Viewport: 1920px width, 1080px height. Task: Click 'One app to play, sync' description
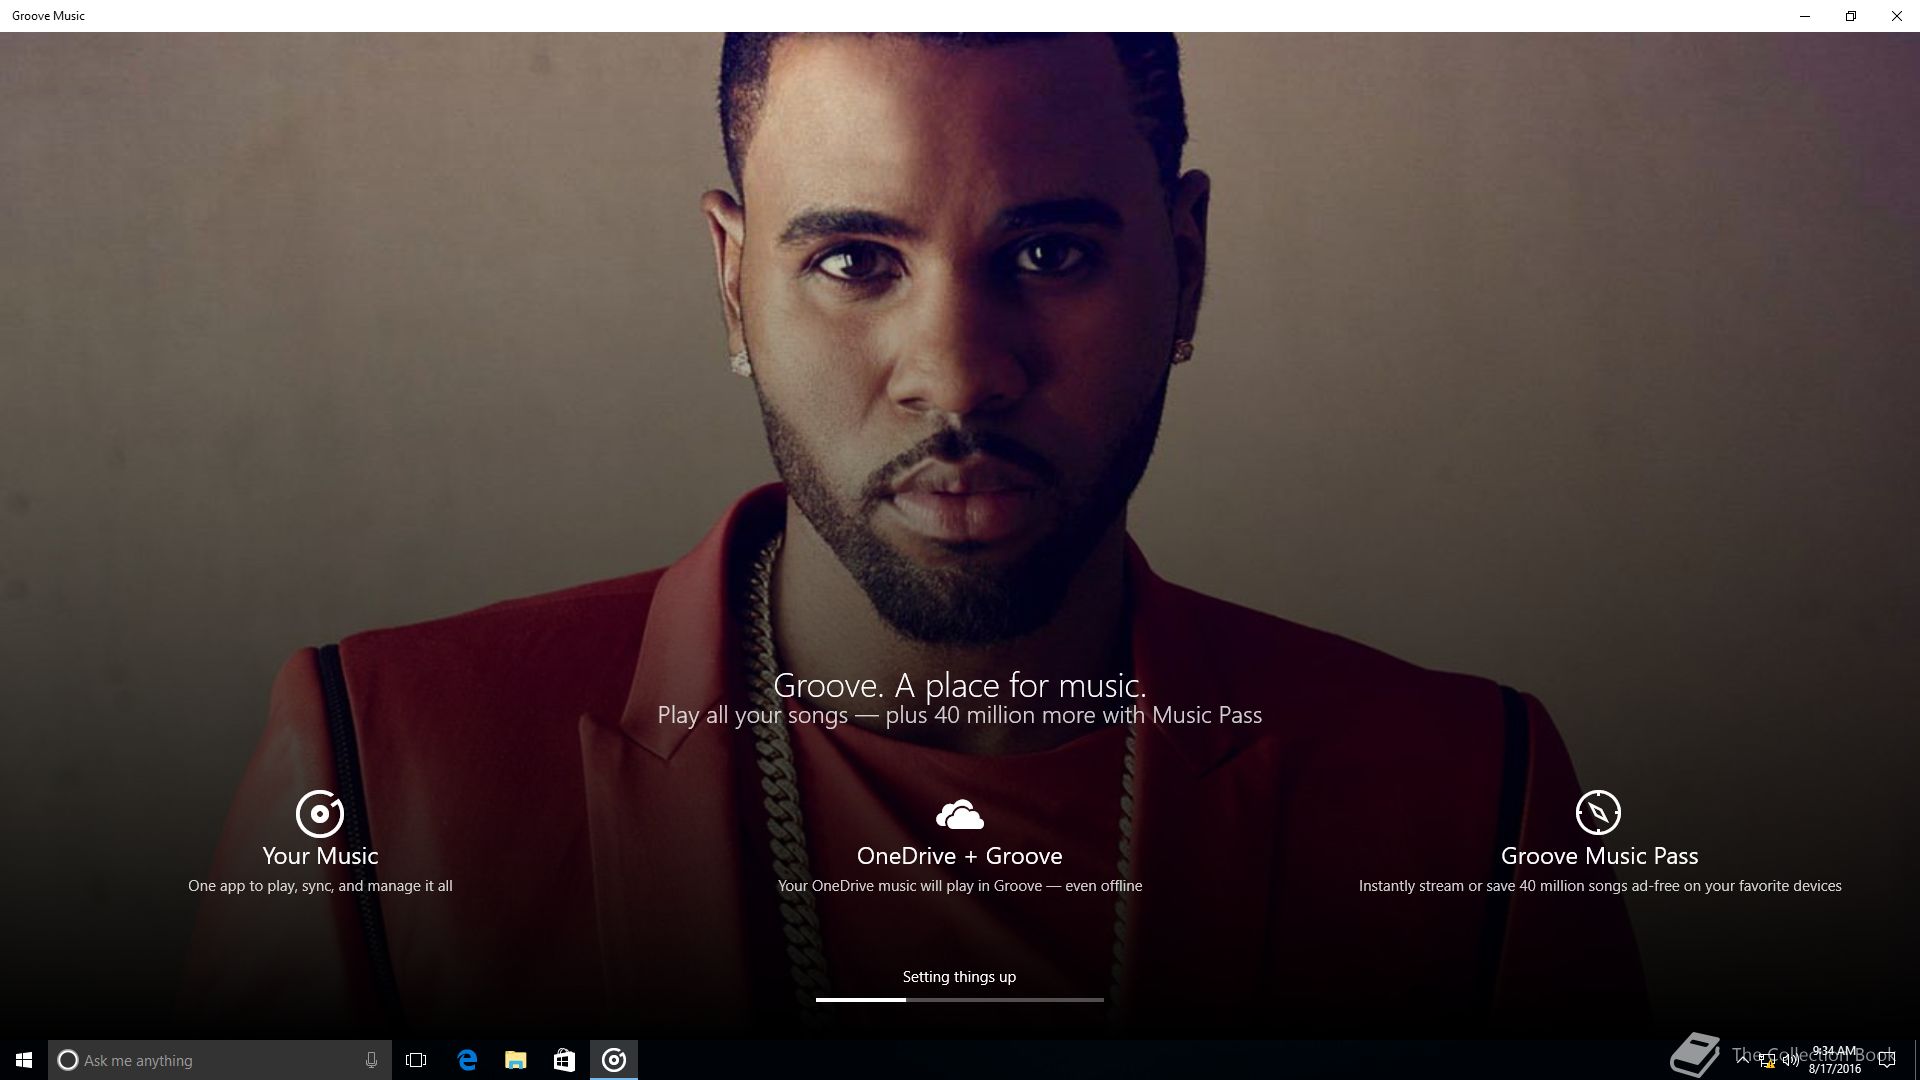click(x=320, y=886)
